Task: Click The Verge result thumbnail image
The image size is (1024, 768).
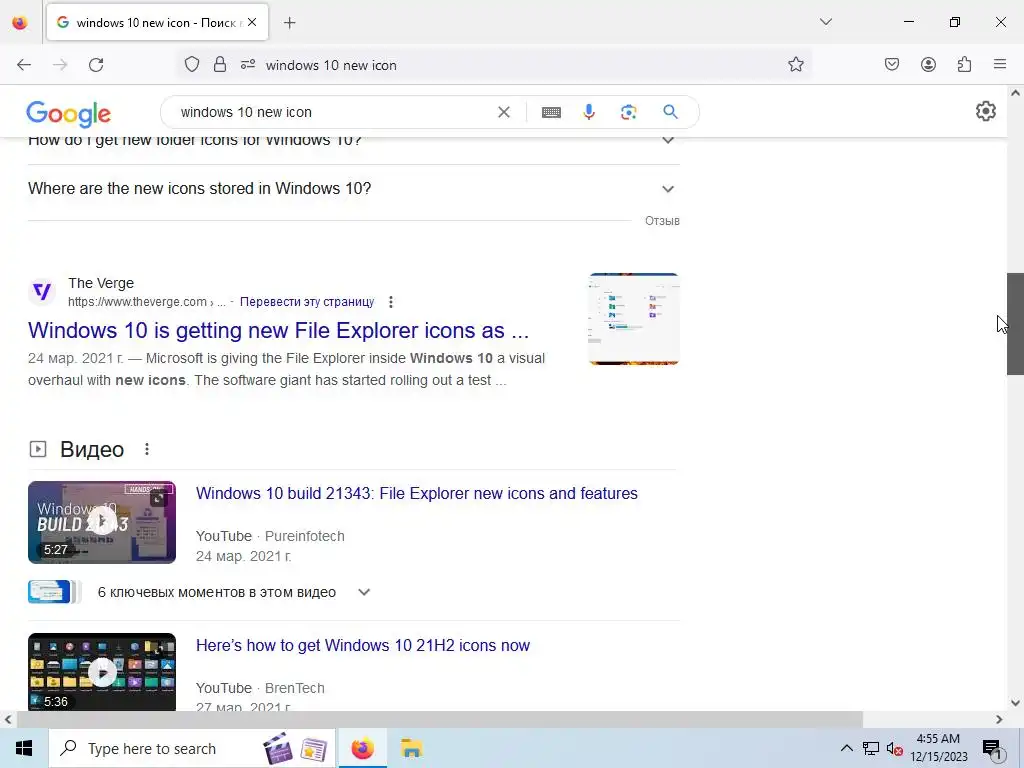Action: coord(633,319)
